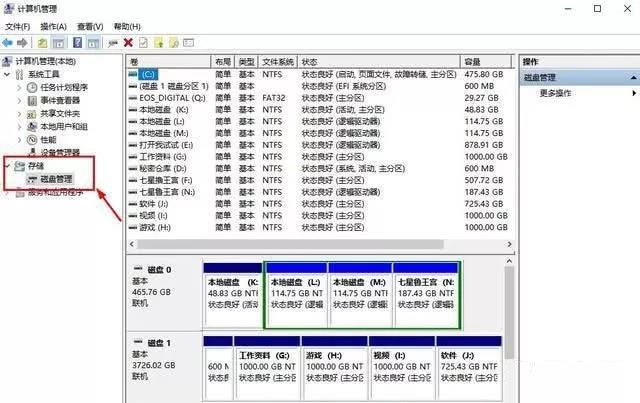Select the 本地磁盘 (K:) partition on 磁盘 0
640x403 pixels.
click(233, 295)
